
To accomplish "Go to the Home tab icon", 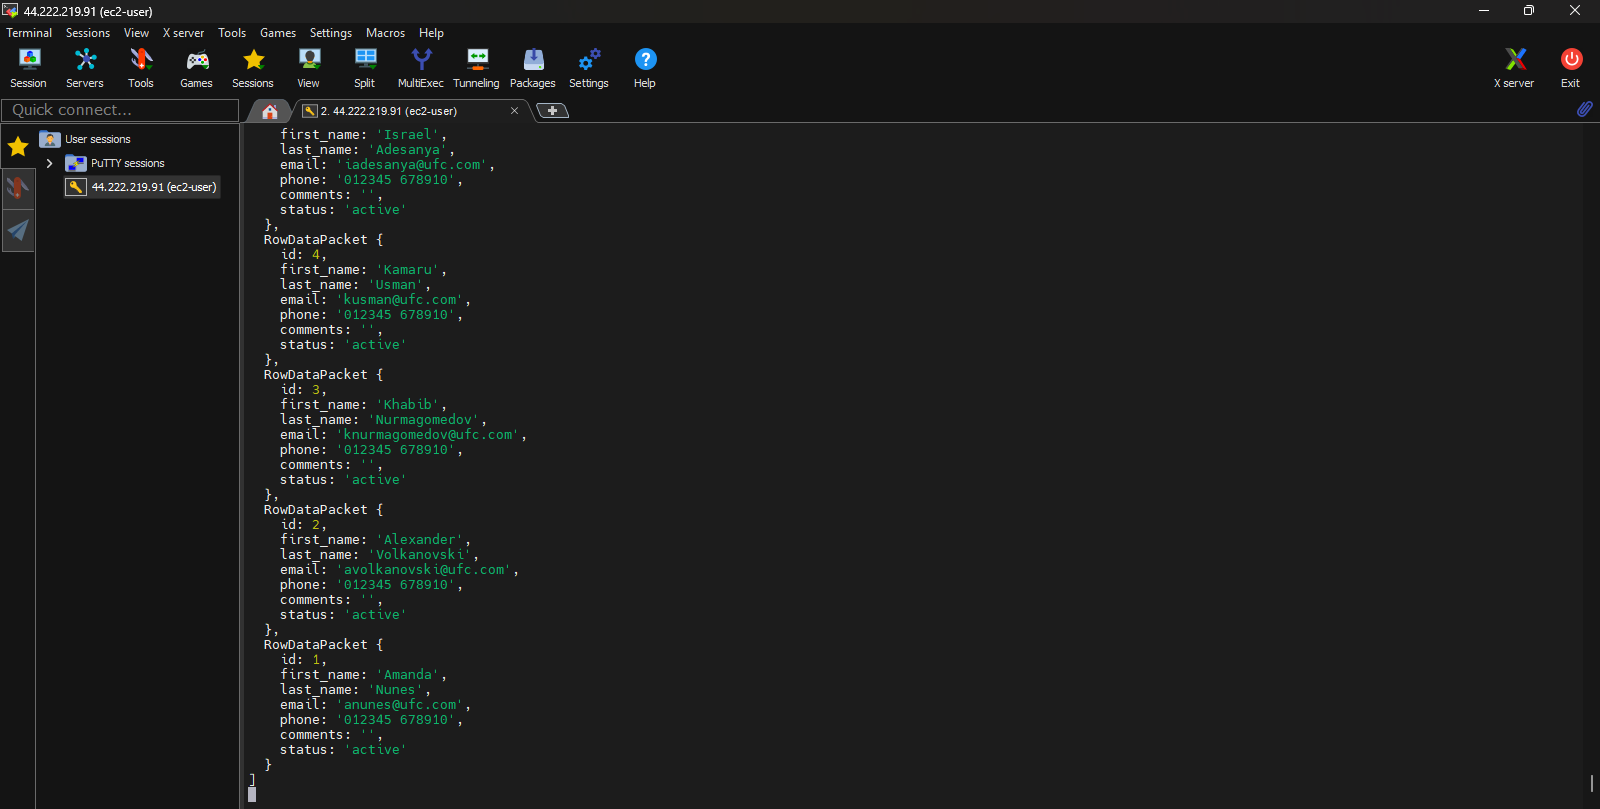I will (x=269, y=111).
